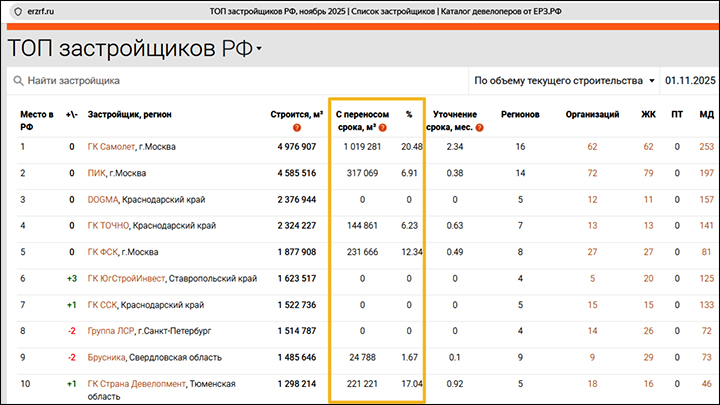This screenshot has width=720, height=405.
Task: Open the ПИК developer link
Action: (97, 173)
